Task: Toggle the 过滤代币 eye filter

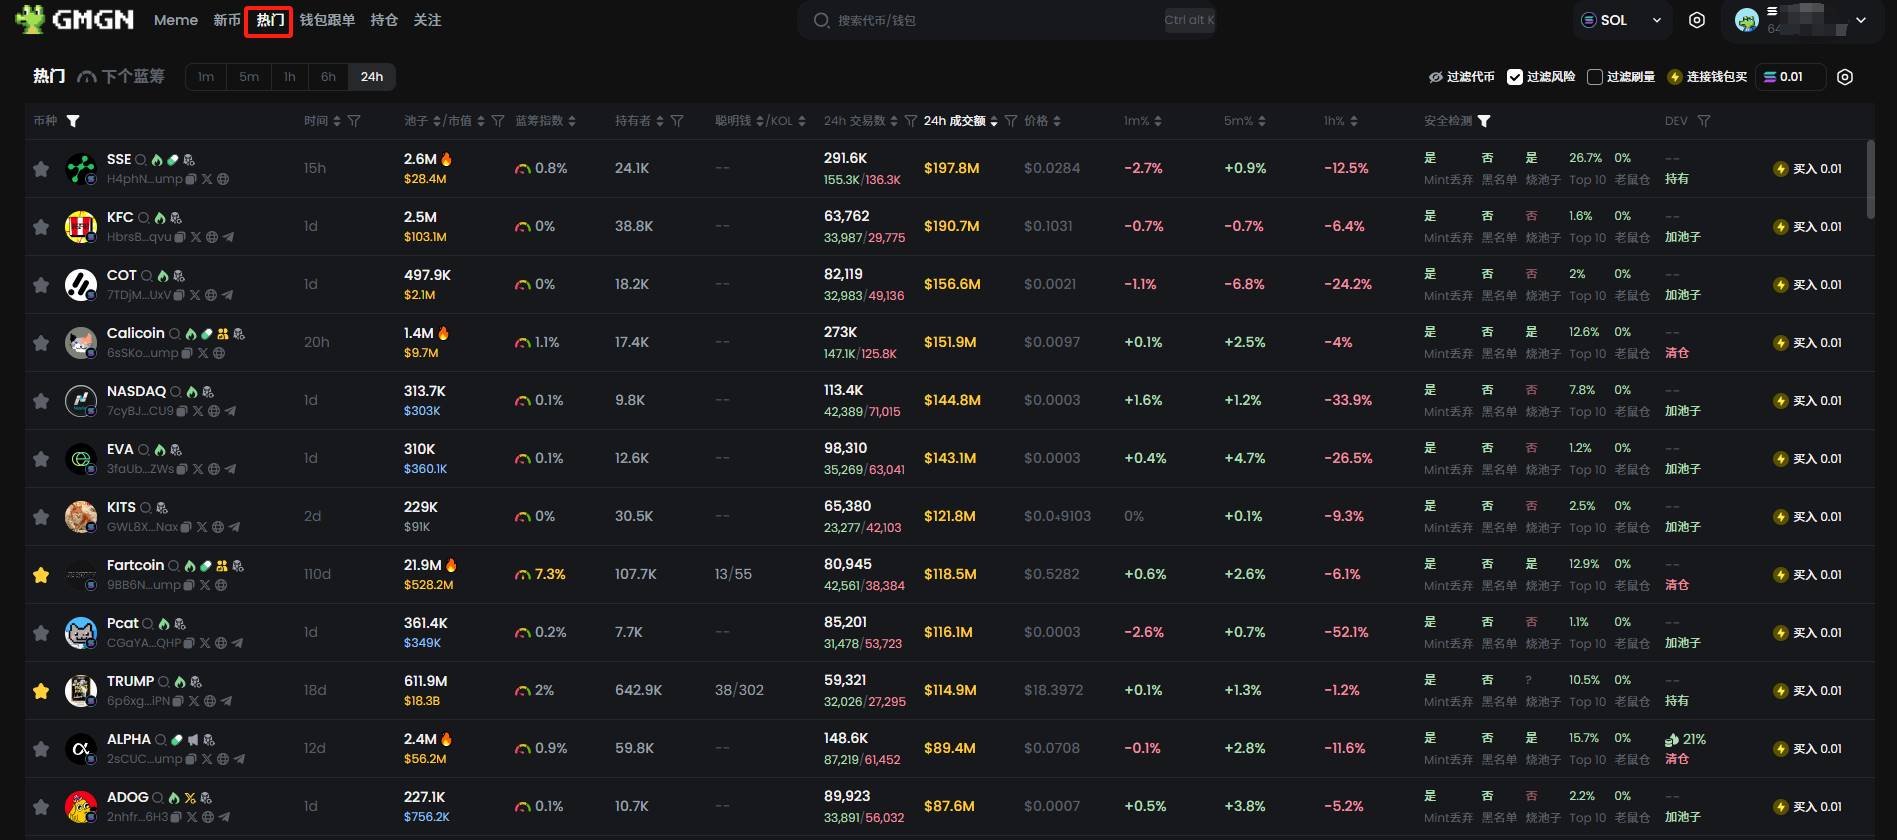Action: click(x=1461, y=77)
